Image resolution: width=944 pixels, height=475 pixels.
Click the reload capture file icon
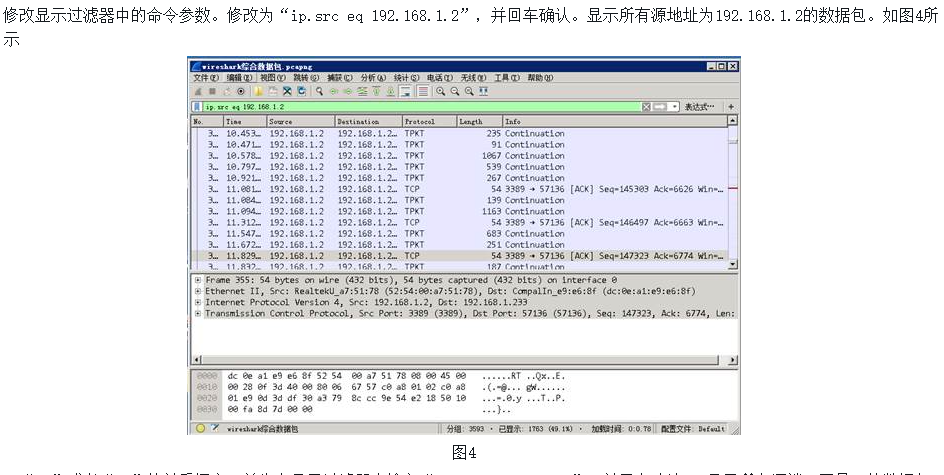(301, 92)
